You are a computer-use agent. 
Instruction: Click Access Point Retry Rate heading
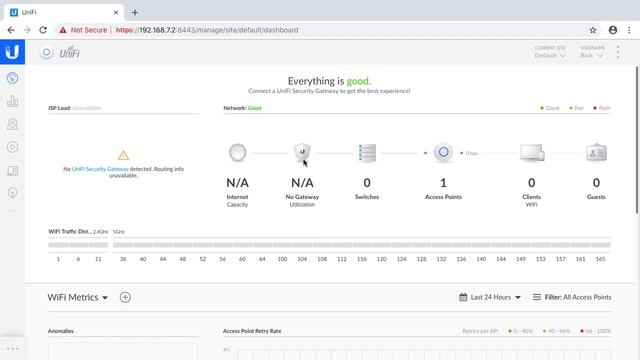click(252, 331)
